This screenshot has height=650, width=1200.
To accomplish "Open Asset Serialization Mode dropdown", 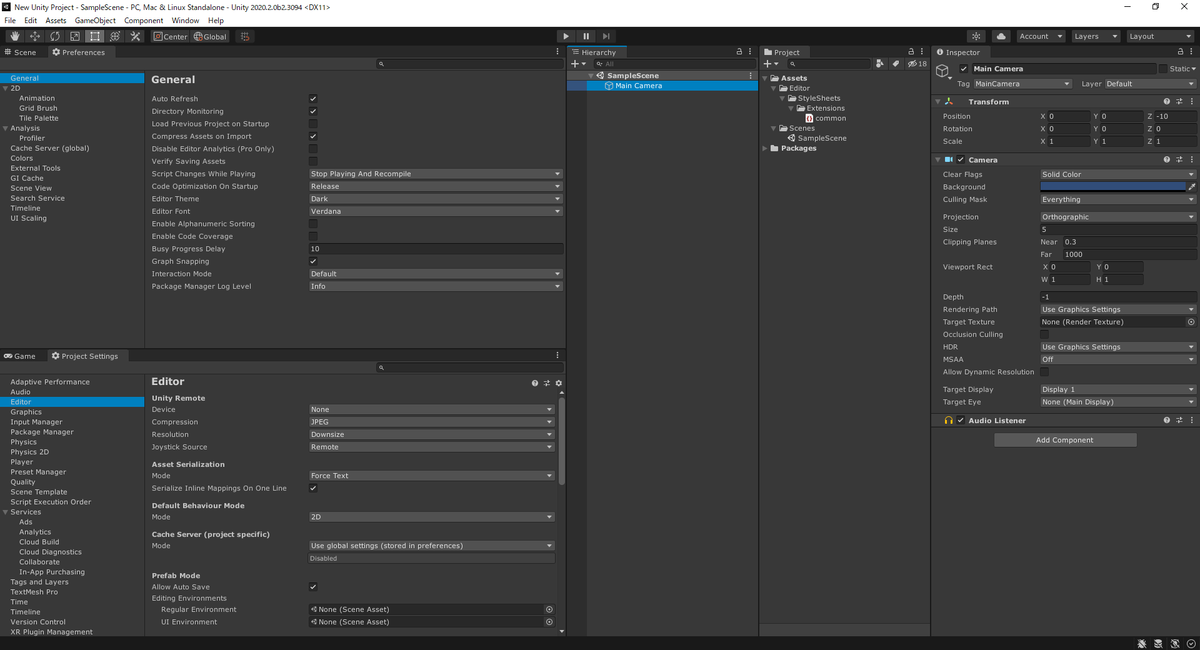I will [x=431, y=476].
